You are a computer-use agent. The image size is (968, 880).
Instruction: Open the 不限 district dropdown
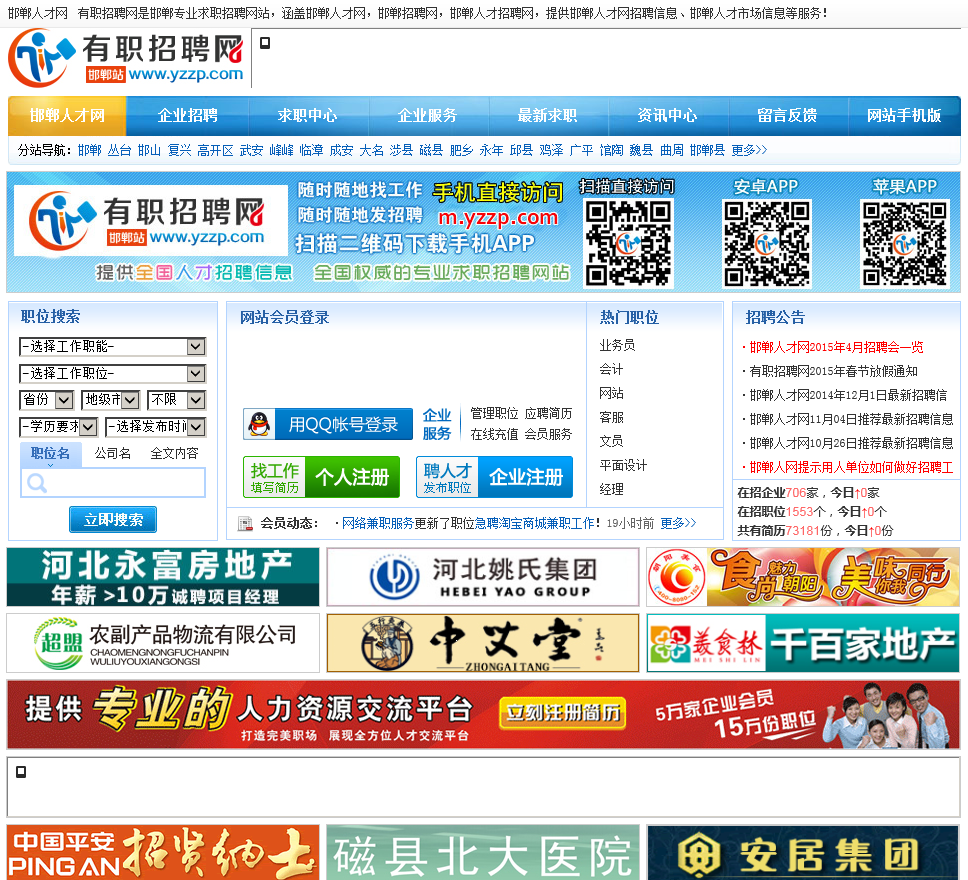[177, 400]
